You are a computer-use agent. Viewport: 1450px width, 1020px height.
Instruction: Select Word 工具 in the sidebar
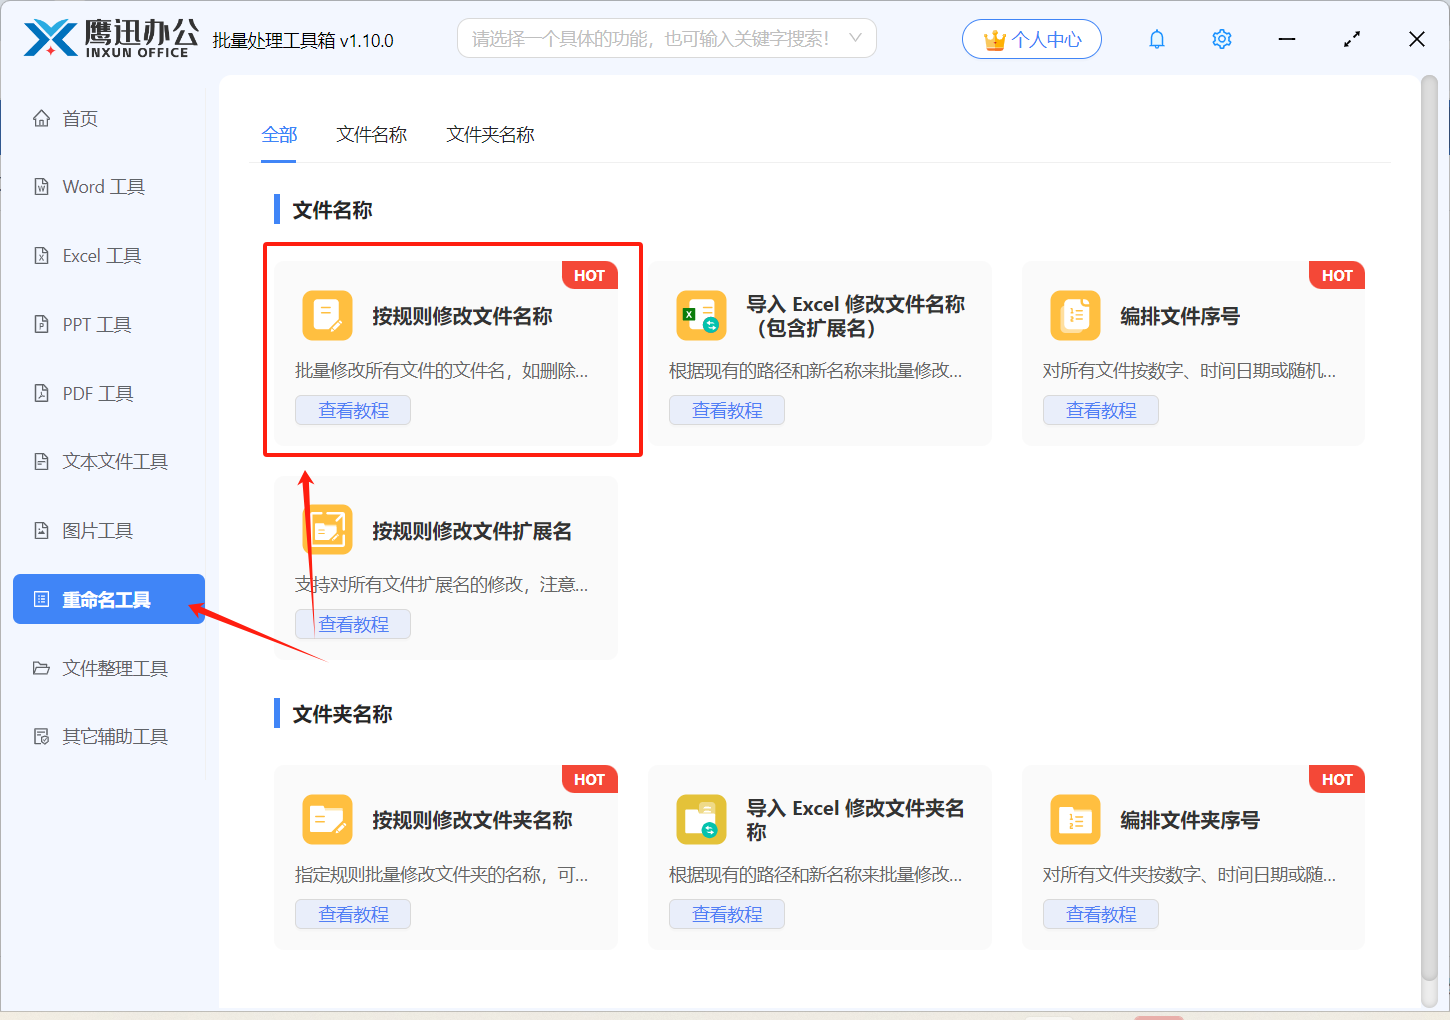(x=102, y=186)
